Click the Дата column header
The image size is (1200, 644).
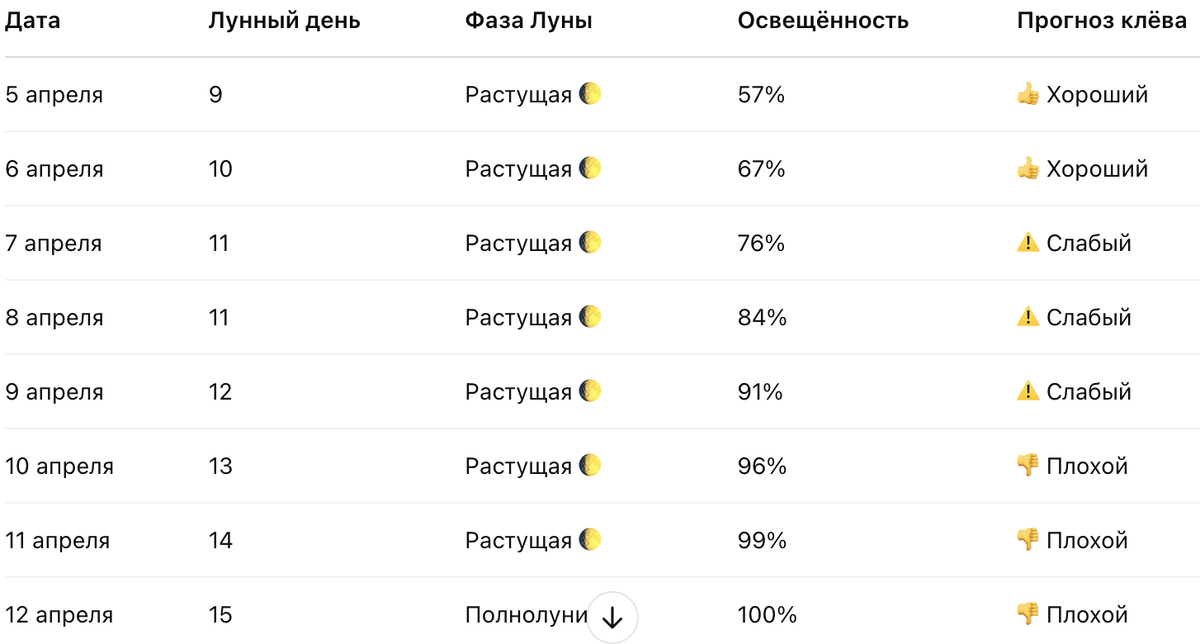[x=33, y=21]
